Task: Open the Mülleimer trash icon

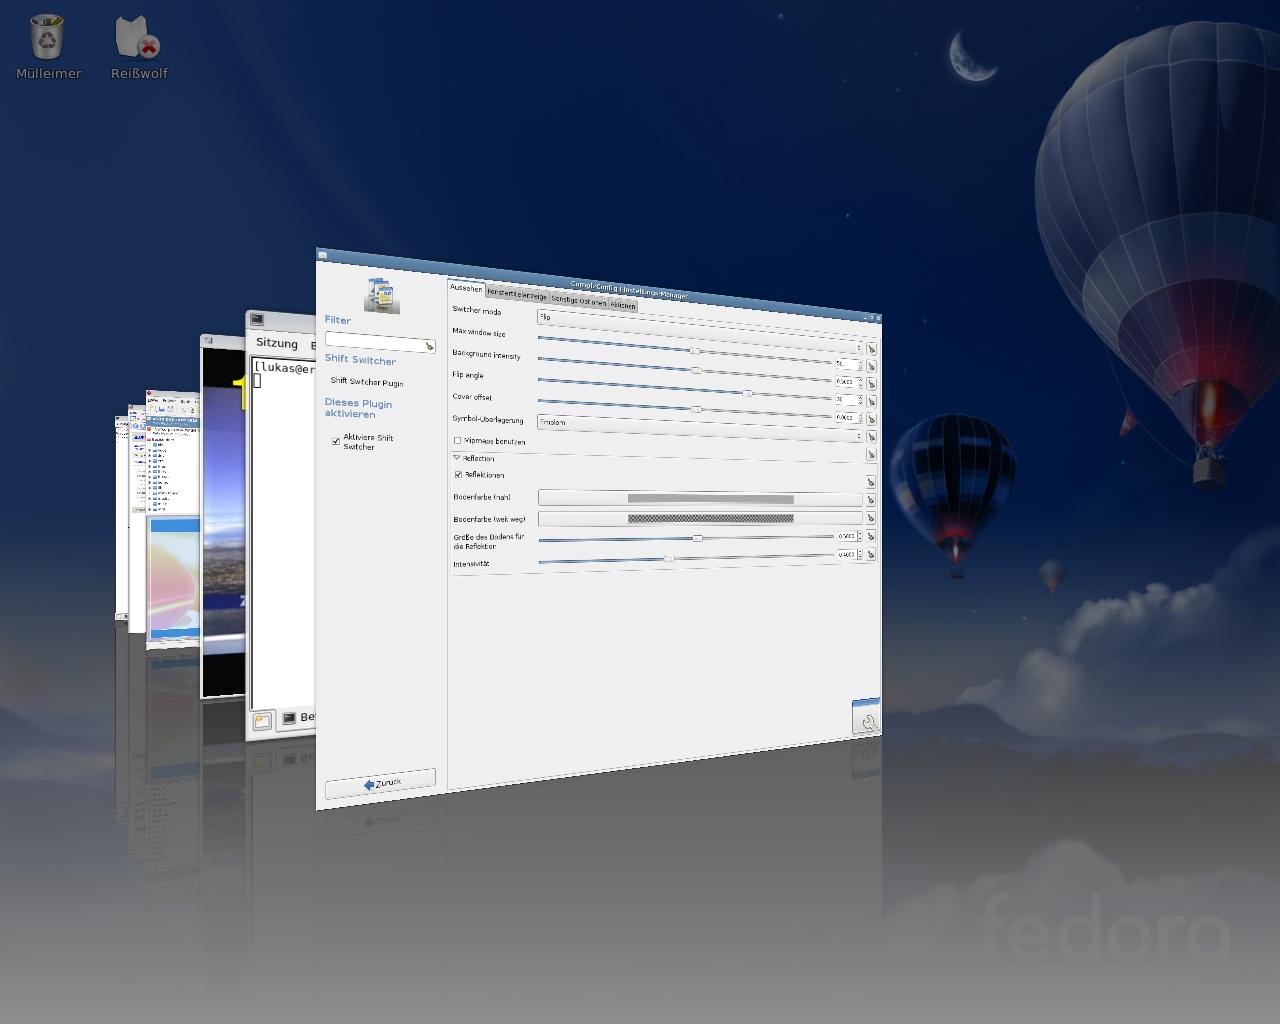Action: (x=47, y=38)
